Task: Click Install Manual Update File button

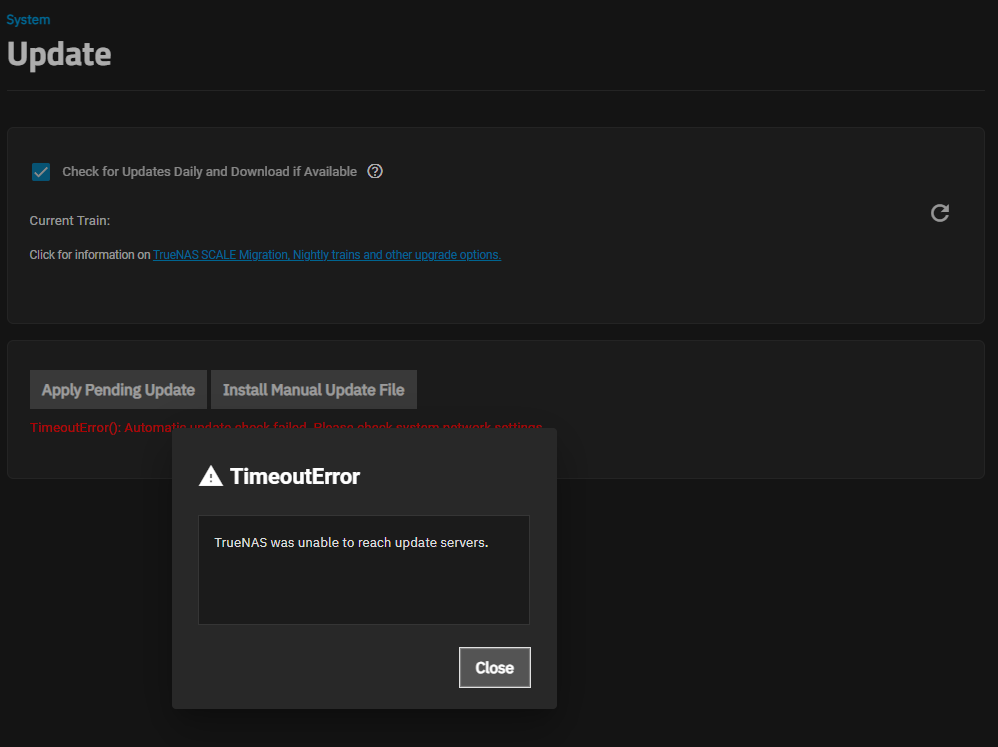Action: tap(314, 389)
